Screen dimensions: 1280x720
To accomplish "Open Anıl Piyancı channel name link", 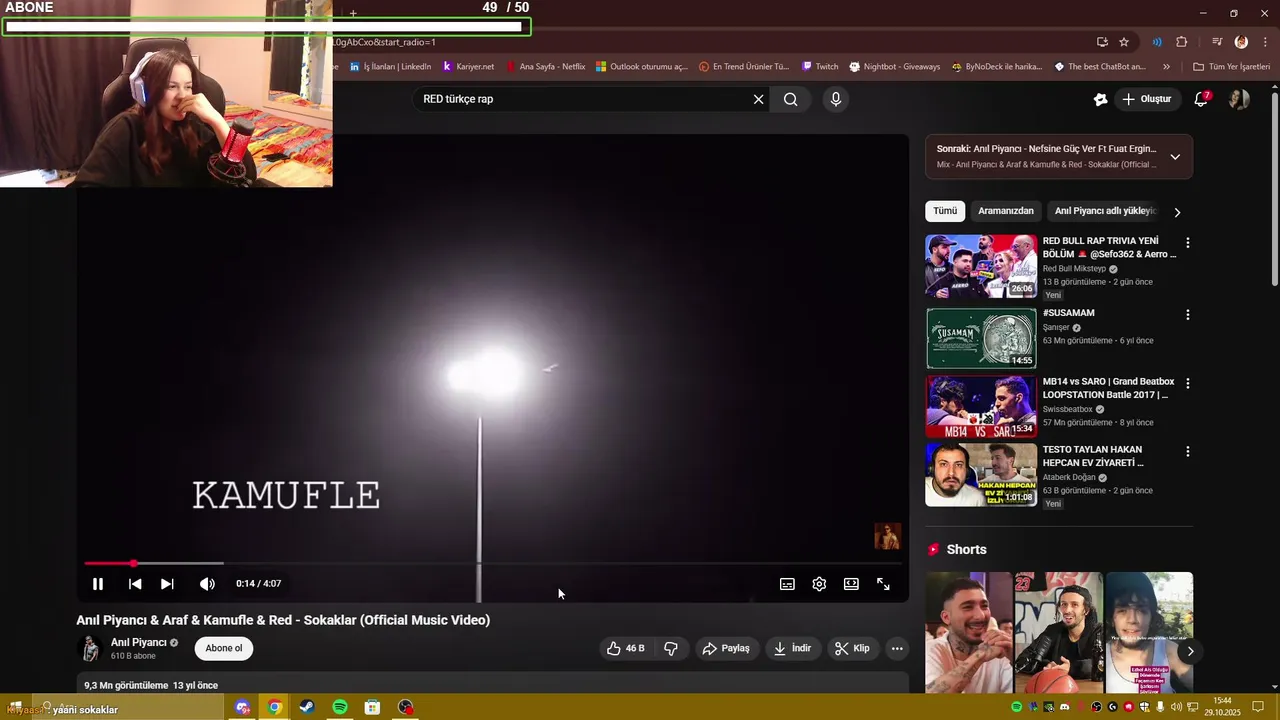I will click(x=139, y=643).
